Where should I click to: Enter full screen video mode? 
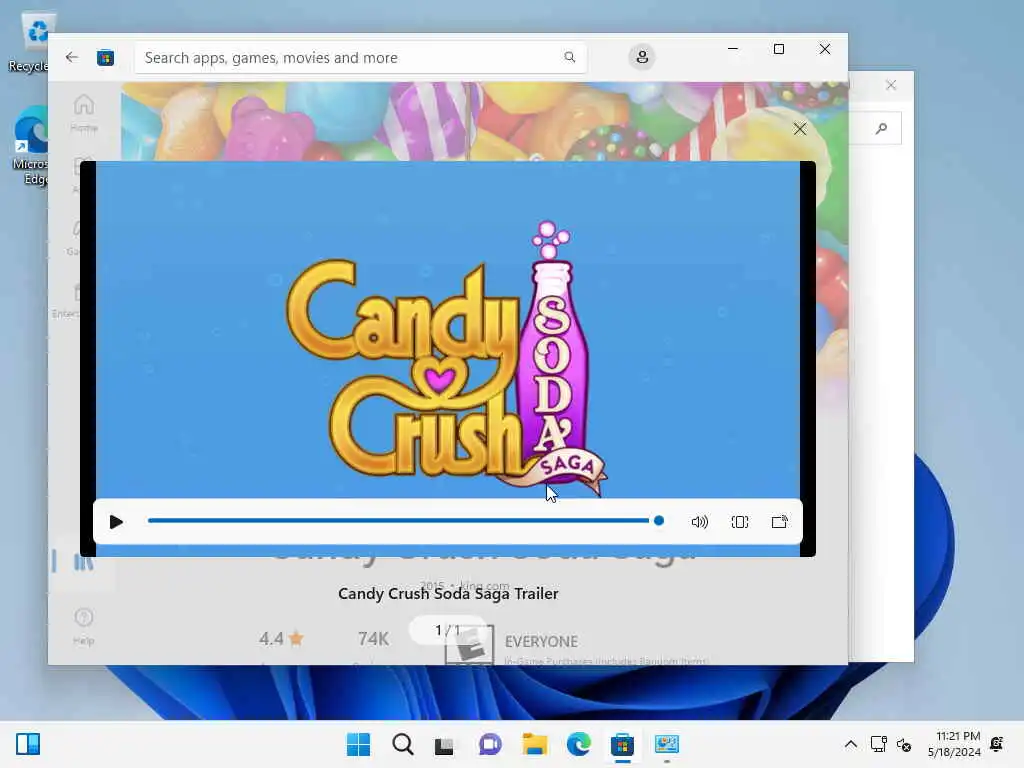click(740, 522)
